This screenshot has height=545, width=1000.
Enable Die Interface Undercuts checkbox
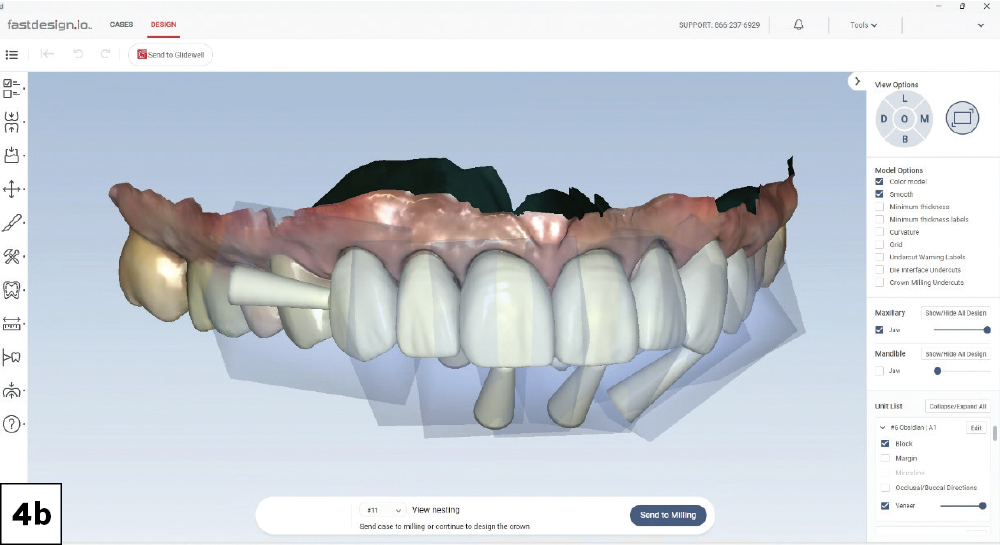(x=879, y=270)
